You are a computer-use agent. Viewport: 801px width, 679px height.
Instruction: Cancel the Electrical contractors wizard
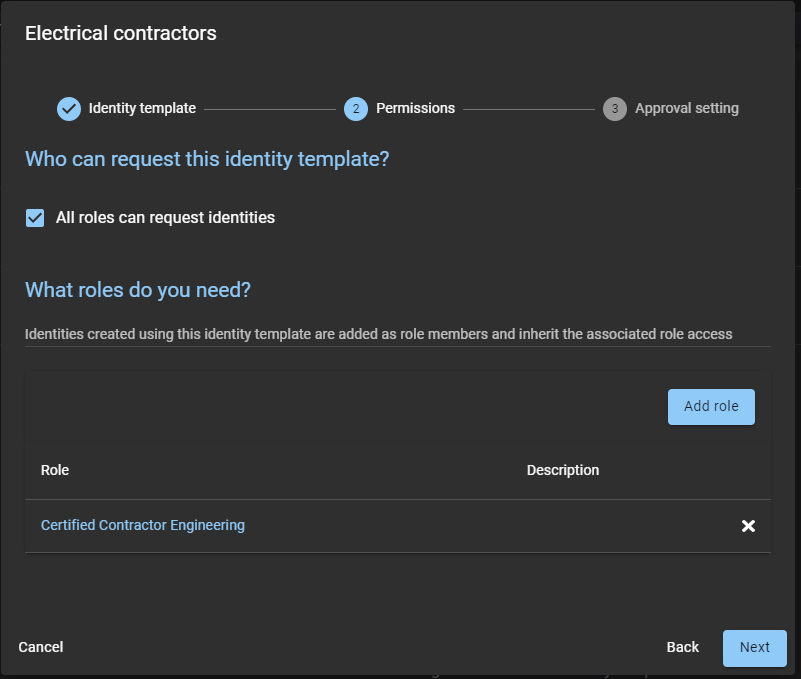point(40,647)
